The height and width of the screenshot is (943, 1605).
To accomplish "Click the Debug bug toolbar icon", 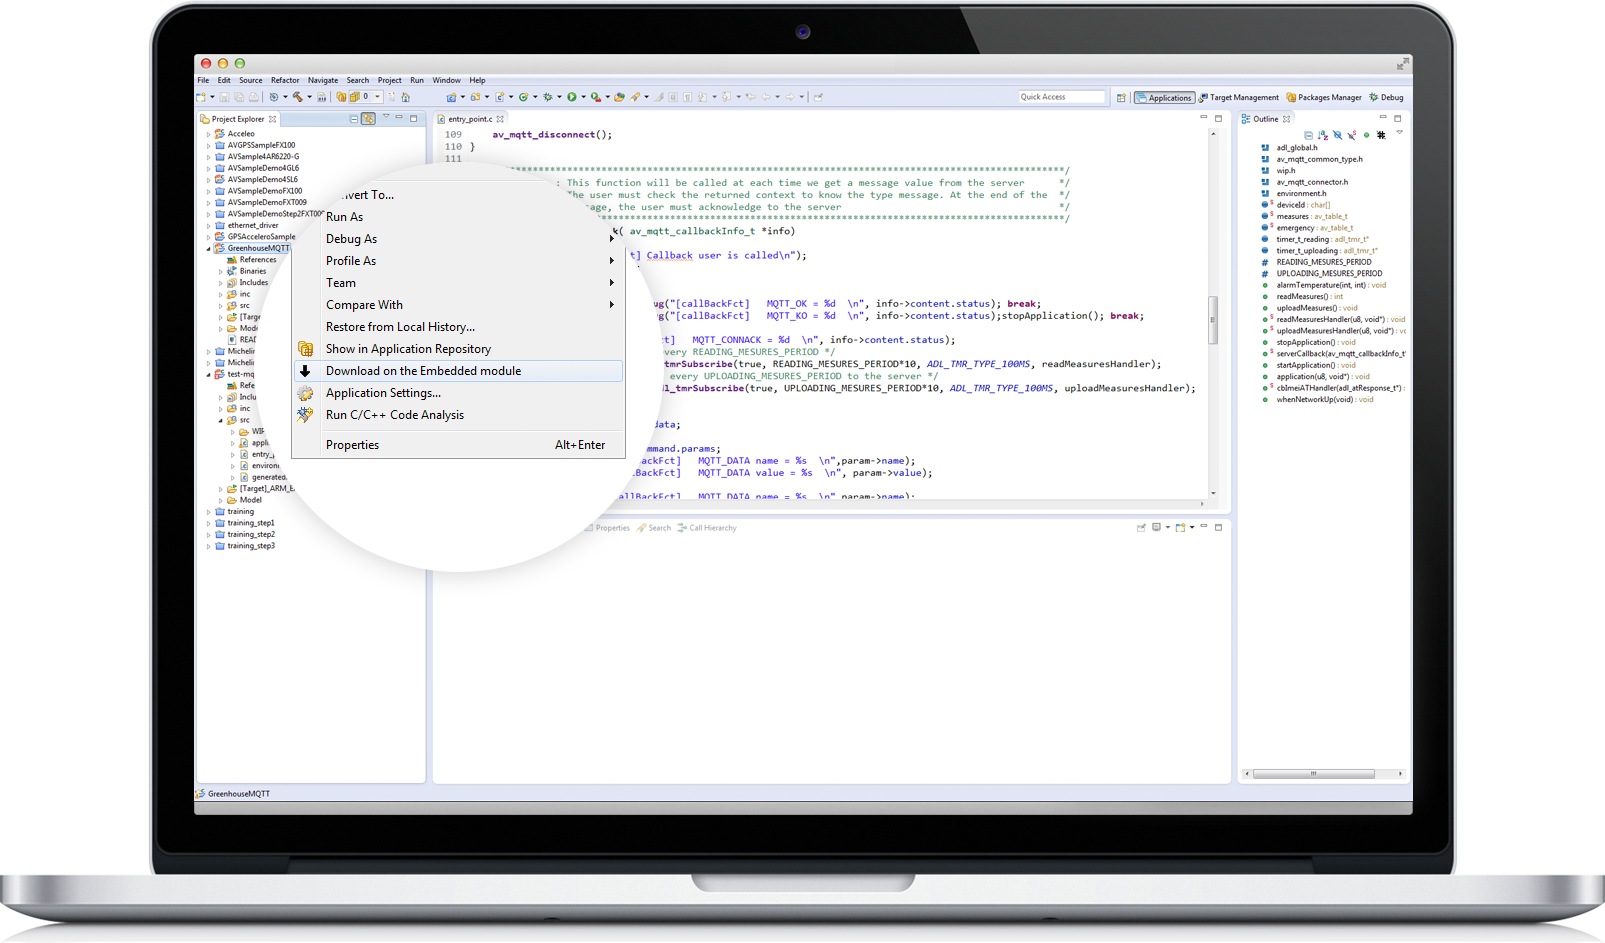I will (x=547, y=97).
